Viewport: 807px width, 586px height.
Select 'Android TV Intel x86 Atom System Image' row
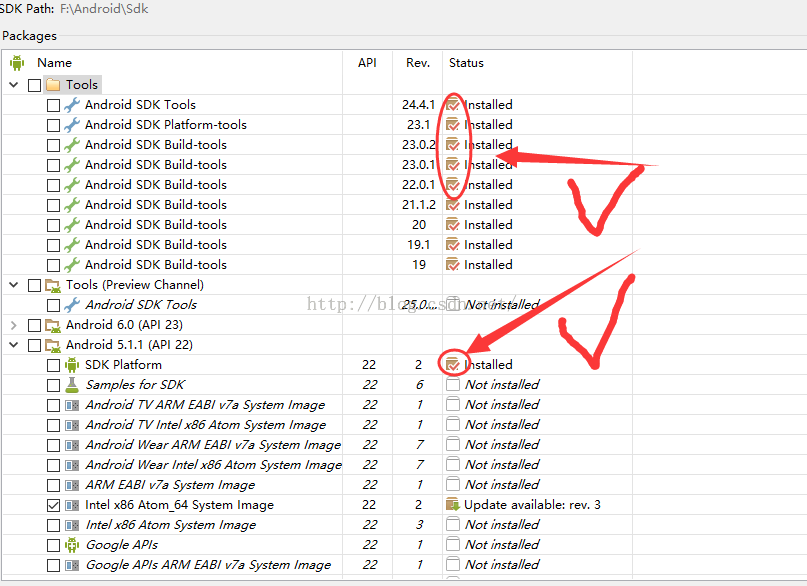[206, 425]
